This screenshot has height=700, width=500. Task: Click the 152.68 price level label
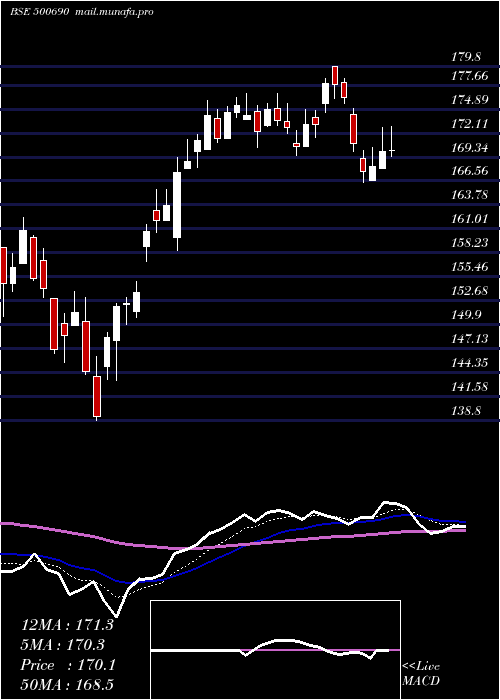point(470,291)
